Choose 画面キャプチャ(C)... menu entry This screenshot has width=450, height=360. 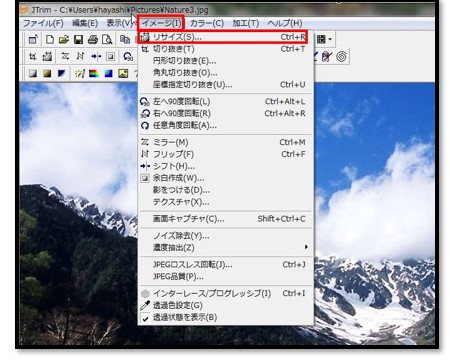tap(226, 219)
